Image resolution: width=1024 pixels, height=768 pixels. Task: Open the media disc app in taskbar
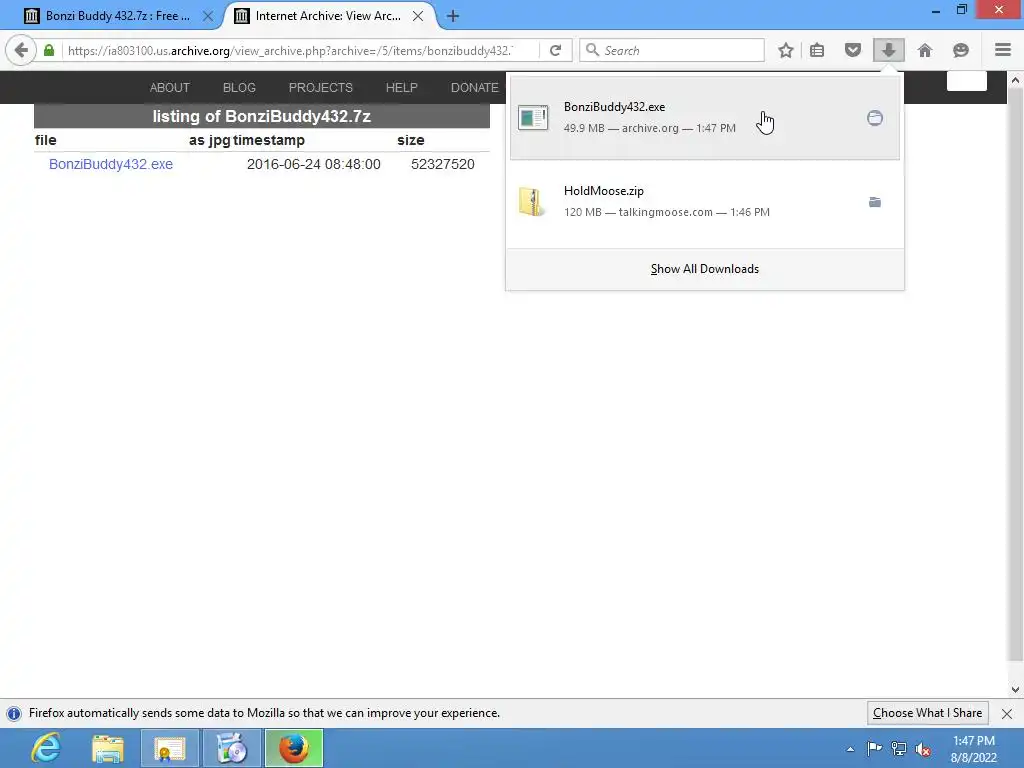pyautogui.click(x=232, y=748)
